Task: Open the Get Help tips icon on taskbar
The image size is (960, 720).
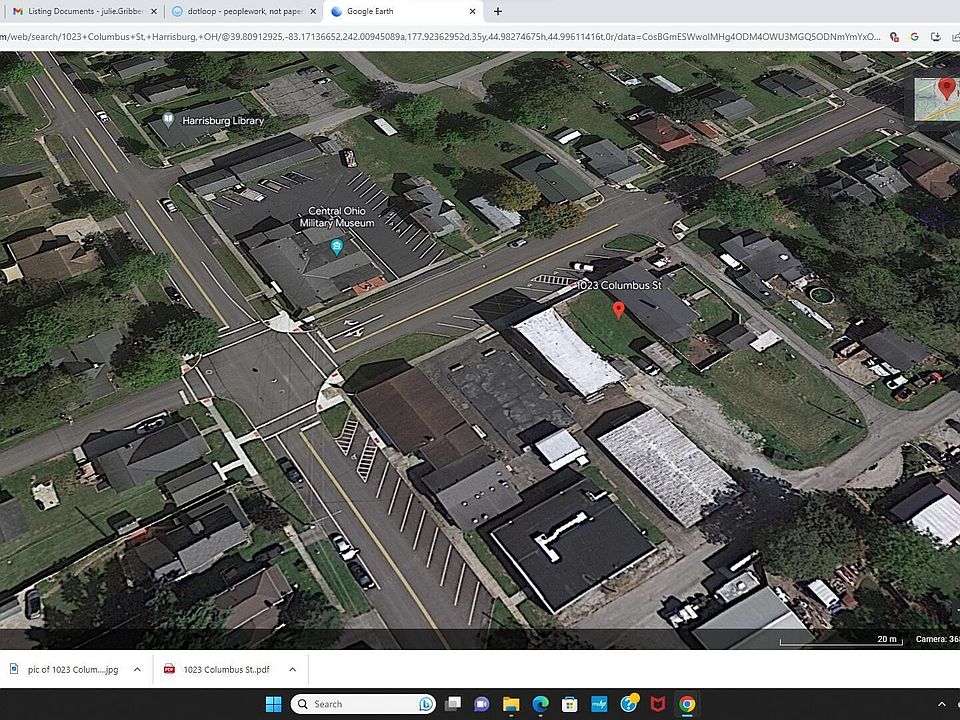Action: point(629,703)
